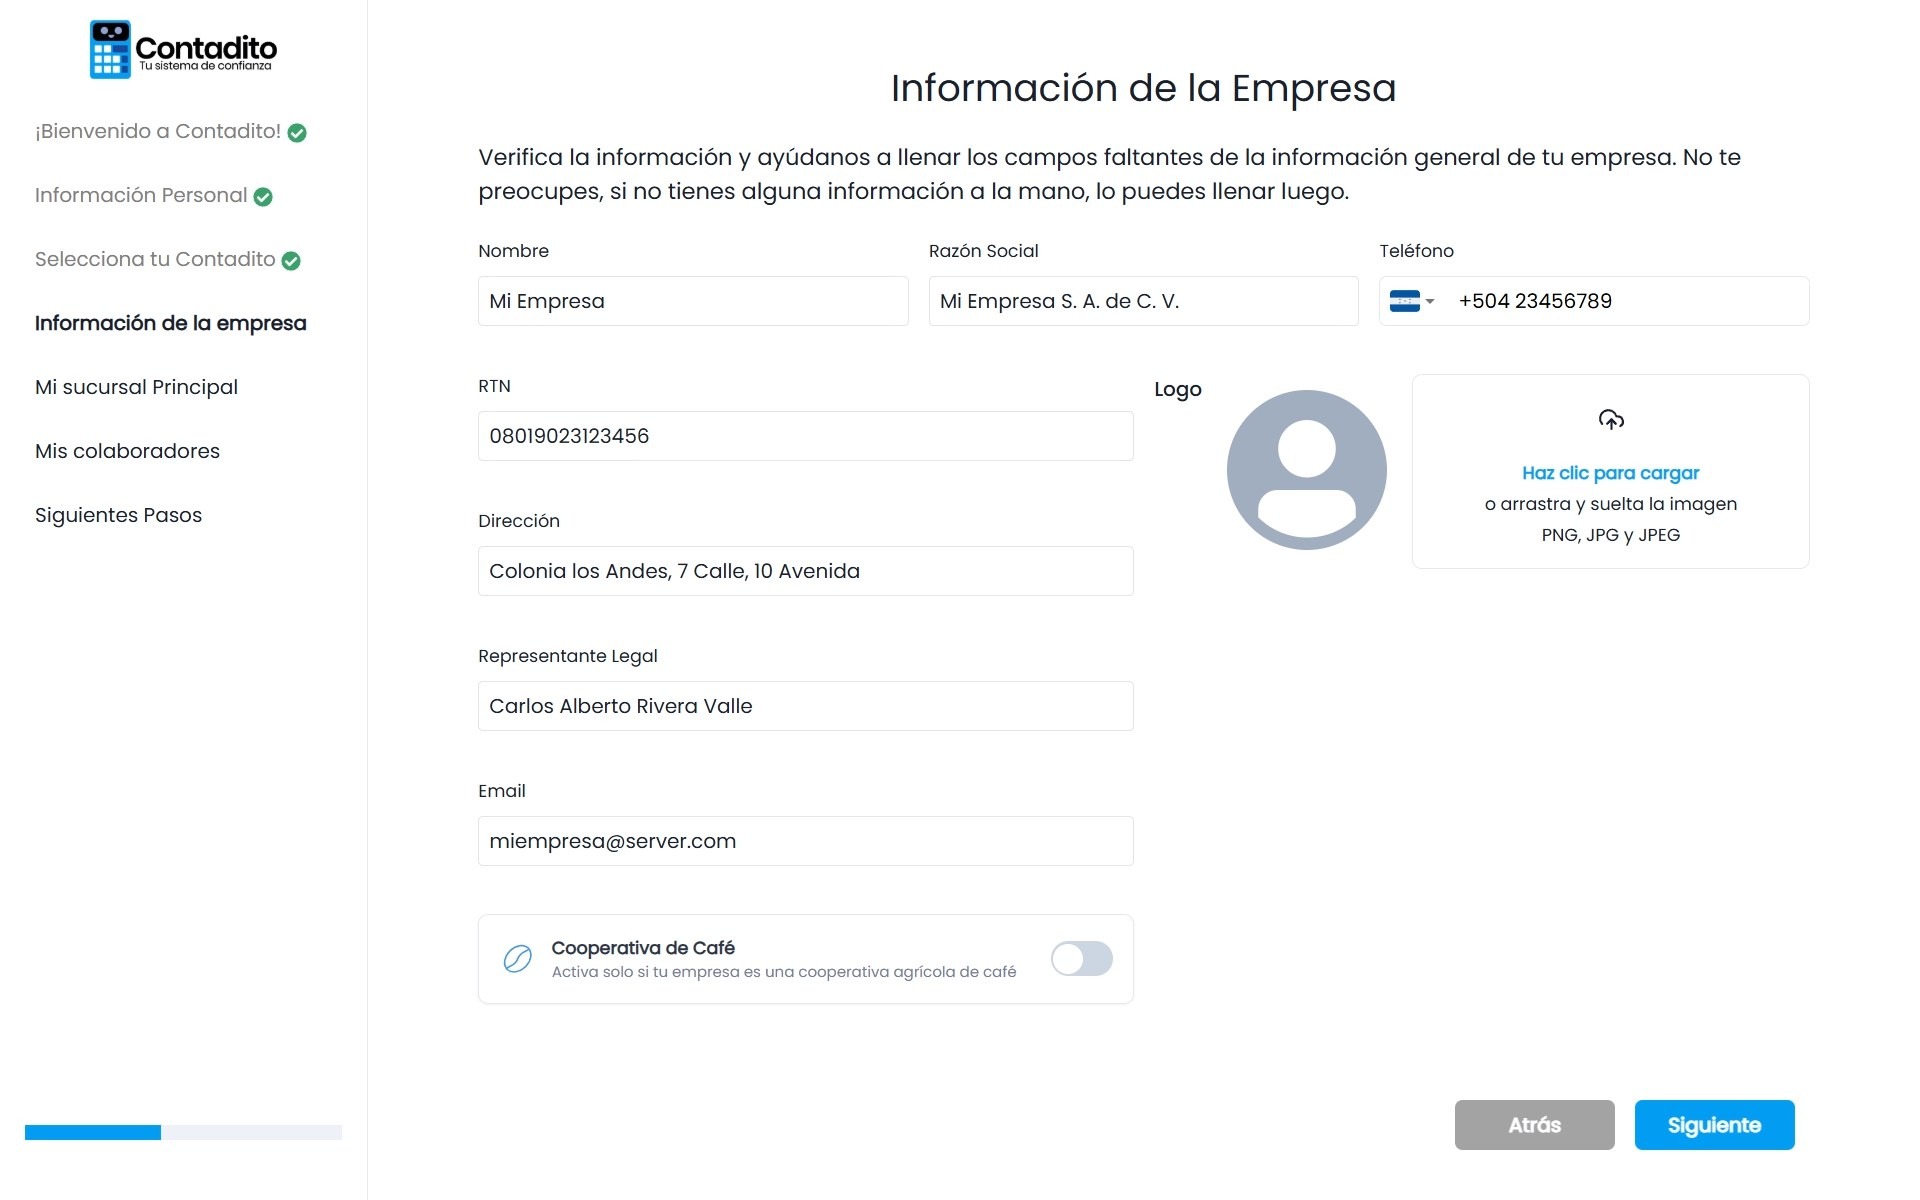Screen dimensions: 1920x1200
Task: Click the 'Cooperativa de Café' title text
Action: click(x=643, y=947)
